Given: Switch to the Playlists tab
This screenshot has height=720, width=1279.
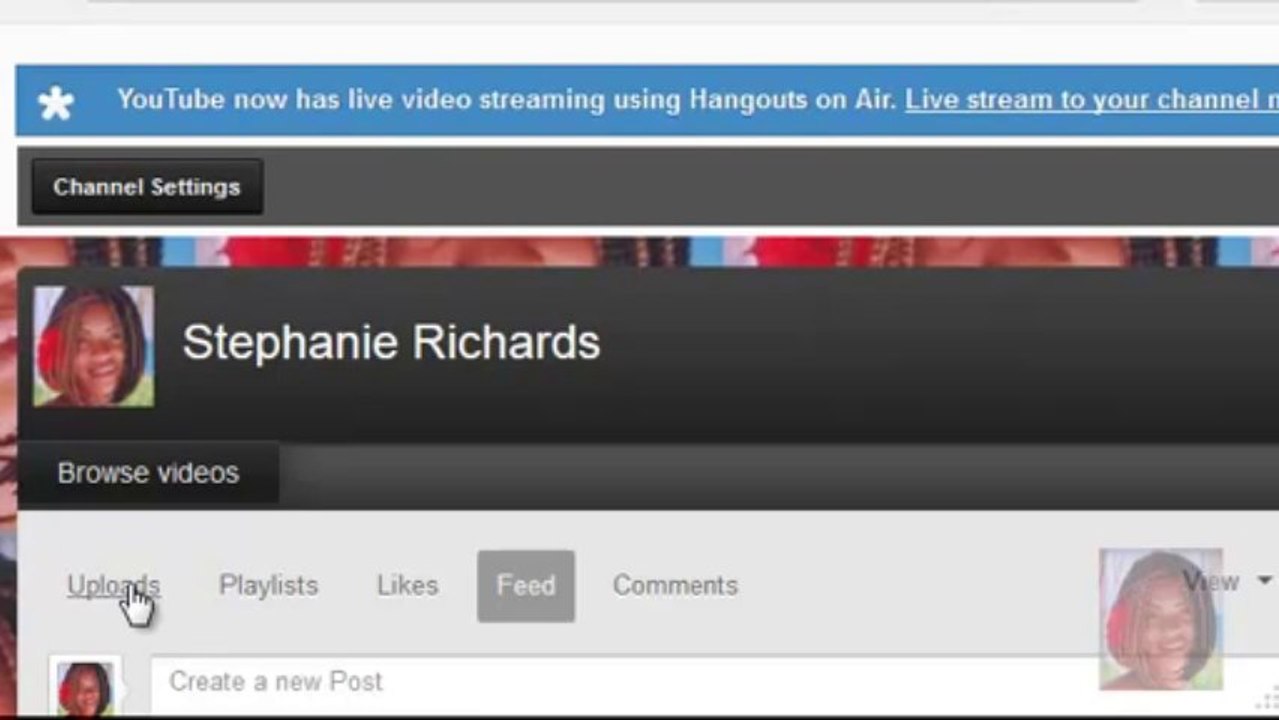Looking at the screenshot, I should tap(268, 585).
